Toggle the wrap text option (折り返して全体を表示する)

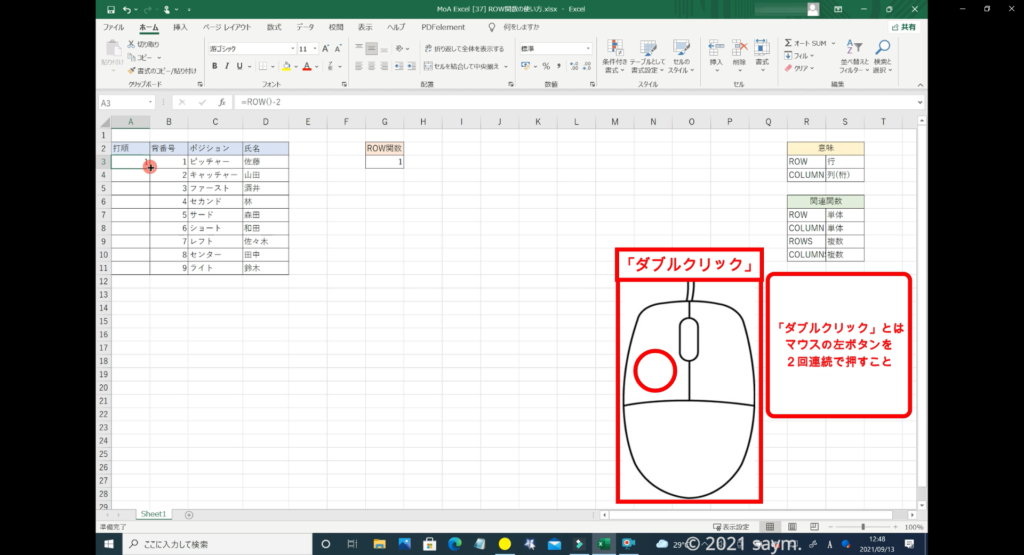coord(463,48)
